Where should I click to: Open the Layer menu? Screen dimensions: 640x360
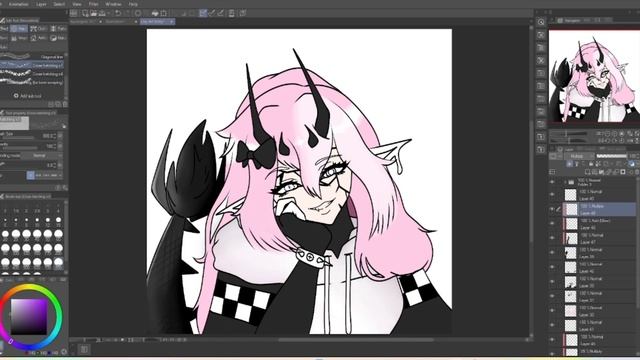[41, 4]
